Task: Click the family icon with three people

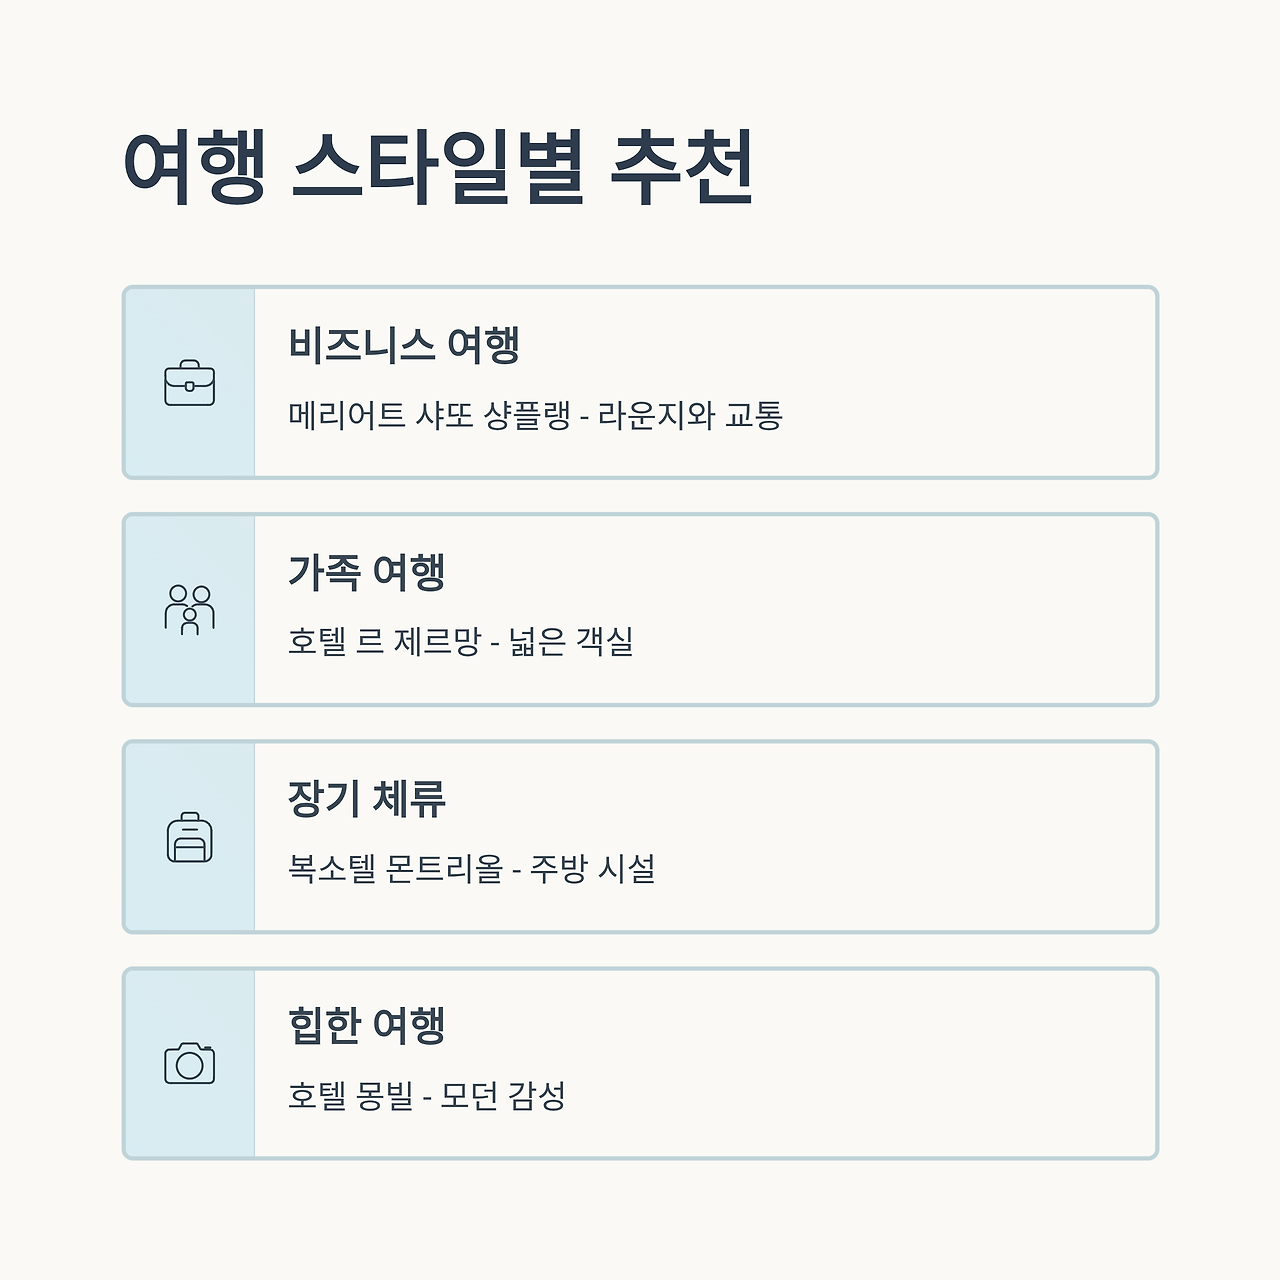Action: click(x=190, y=610)
